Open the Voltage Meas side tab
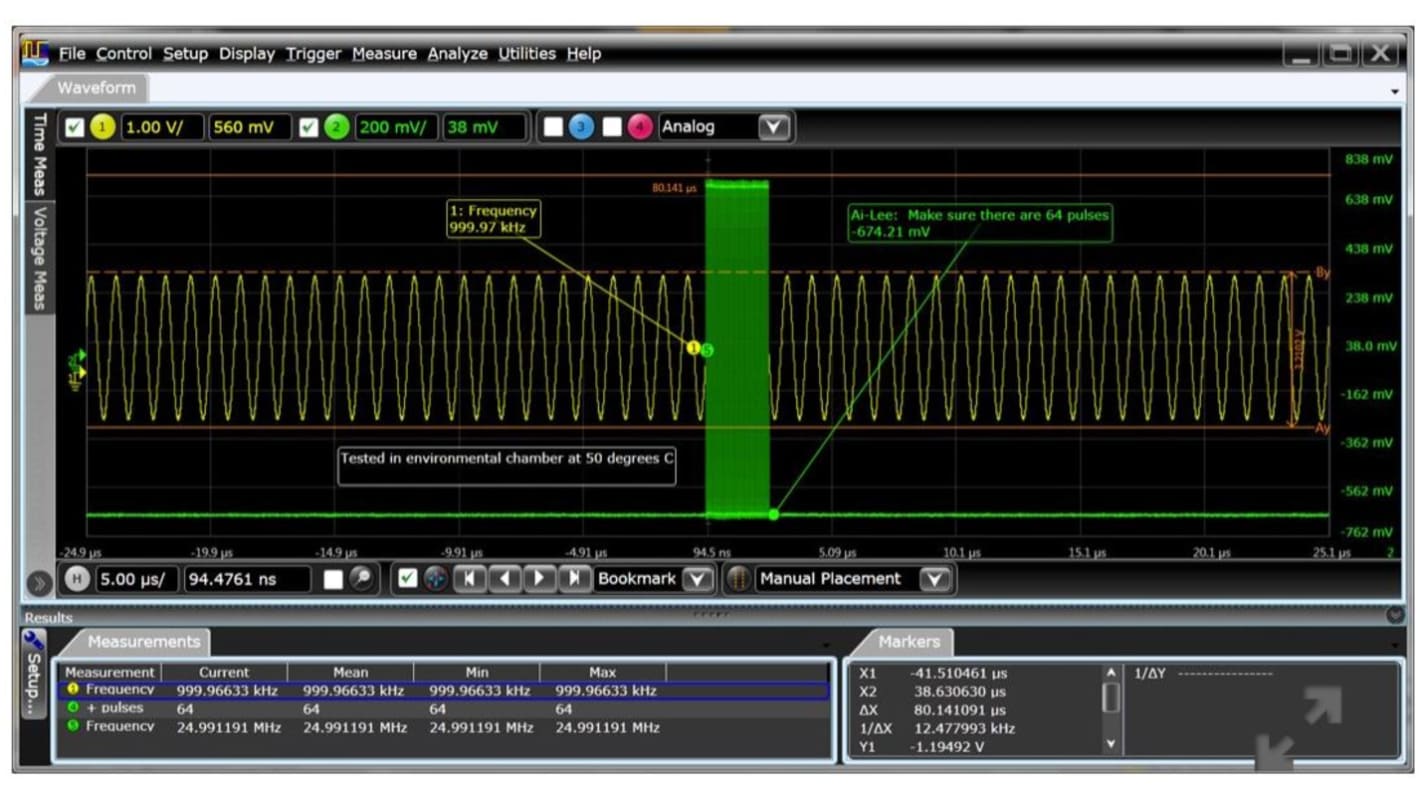The image size is (1420, 798). (x=40, y=257)
